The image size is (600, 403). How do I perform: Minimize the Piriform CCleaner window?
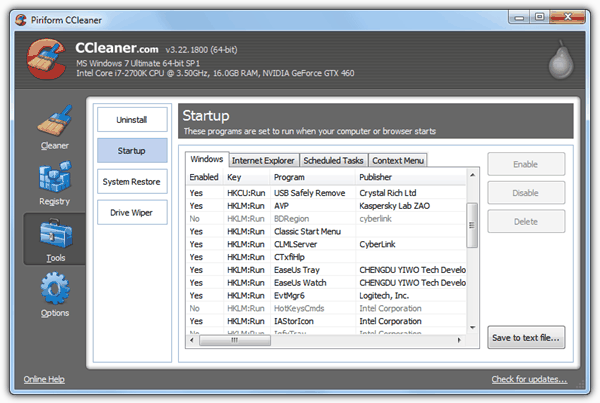(519, 17)
